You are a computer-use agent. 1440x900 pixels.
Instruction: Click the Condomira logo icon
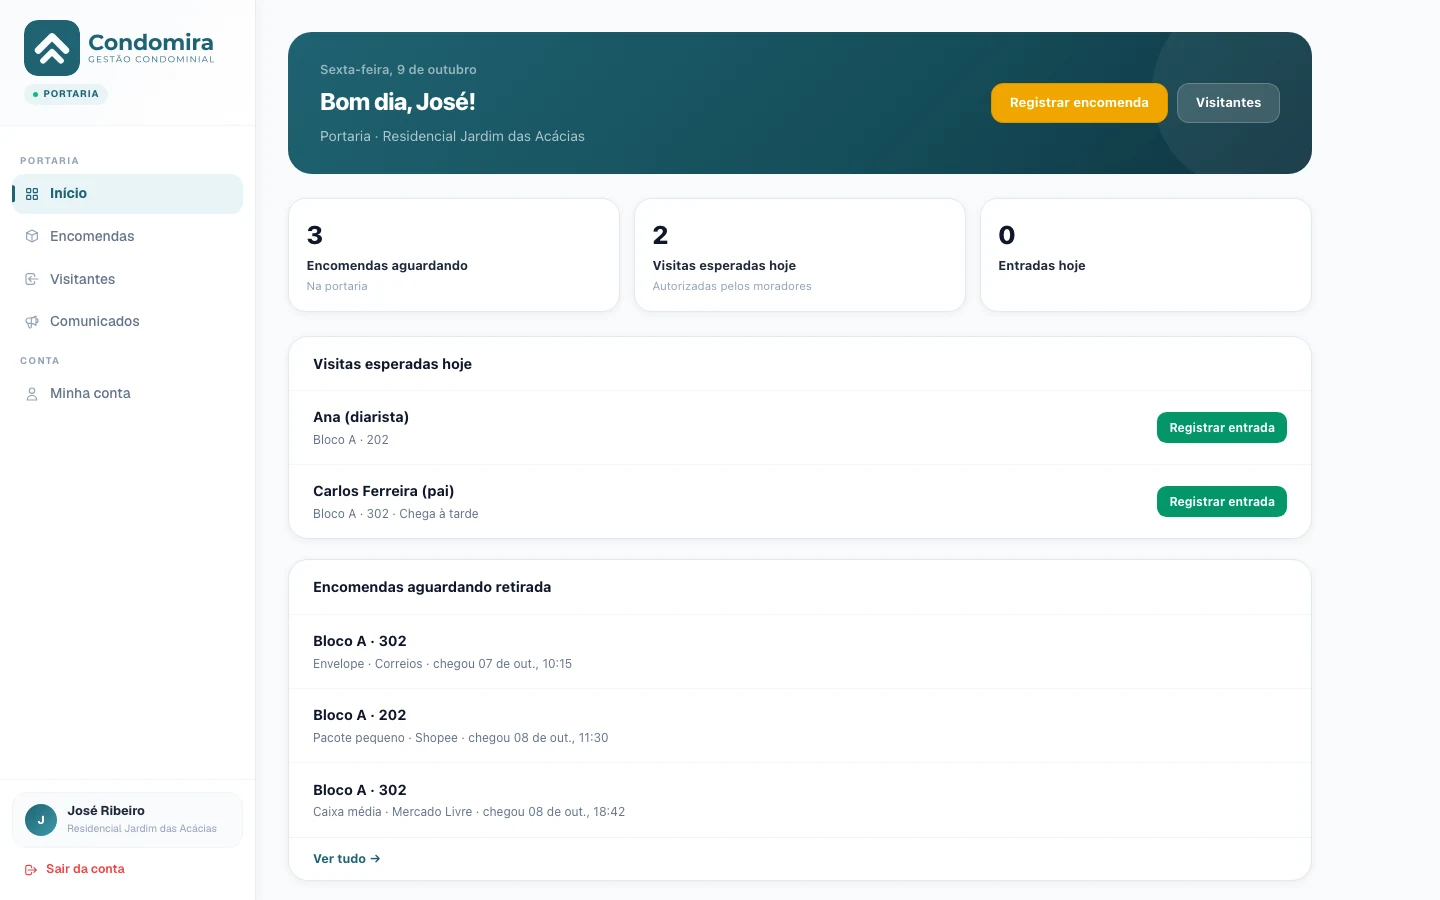(52, 48)
